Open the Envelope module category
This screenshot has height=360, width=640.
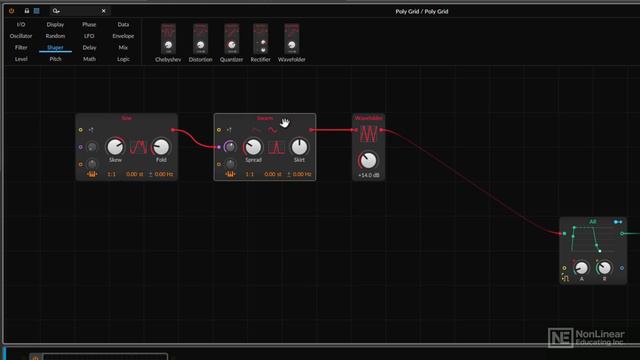coord(123,36)
